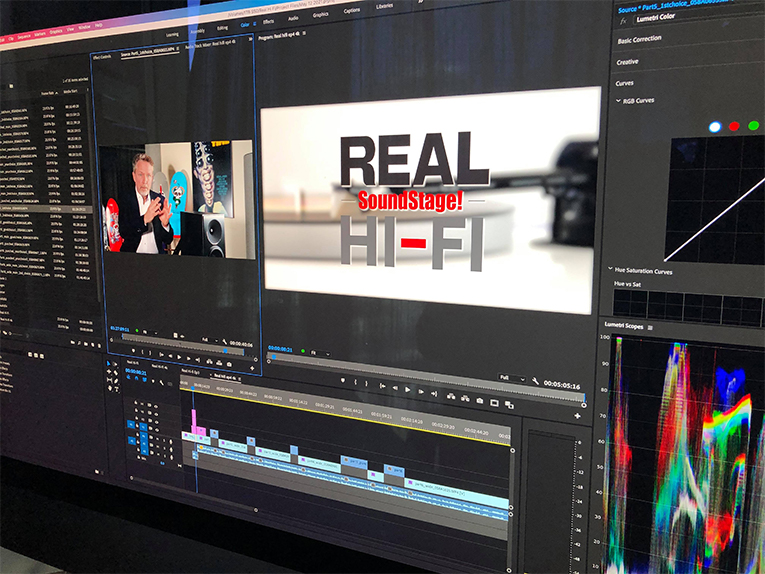Export a frame from Program monitor
The width and height of the screenshot is (765, 574).
point(480,401)
